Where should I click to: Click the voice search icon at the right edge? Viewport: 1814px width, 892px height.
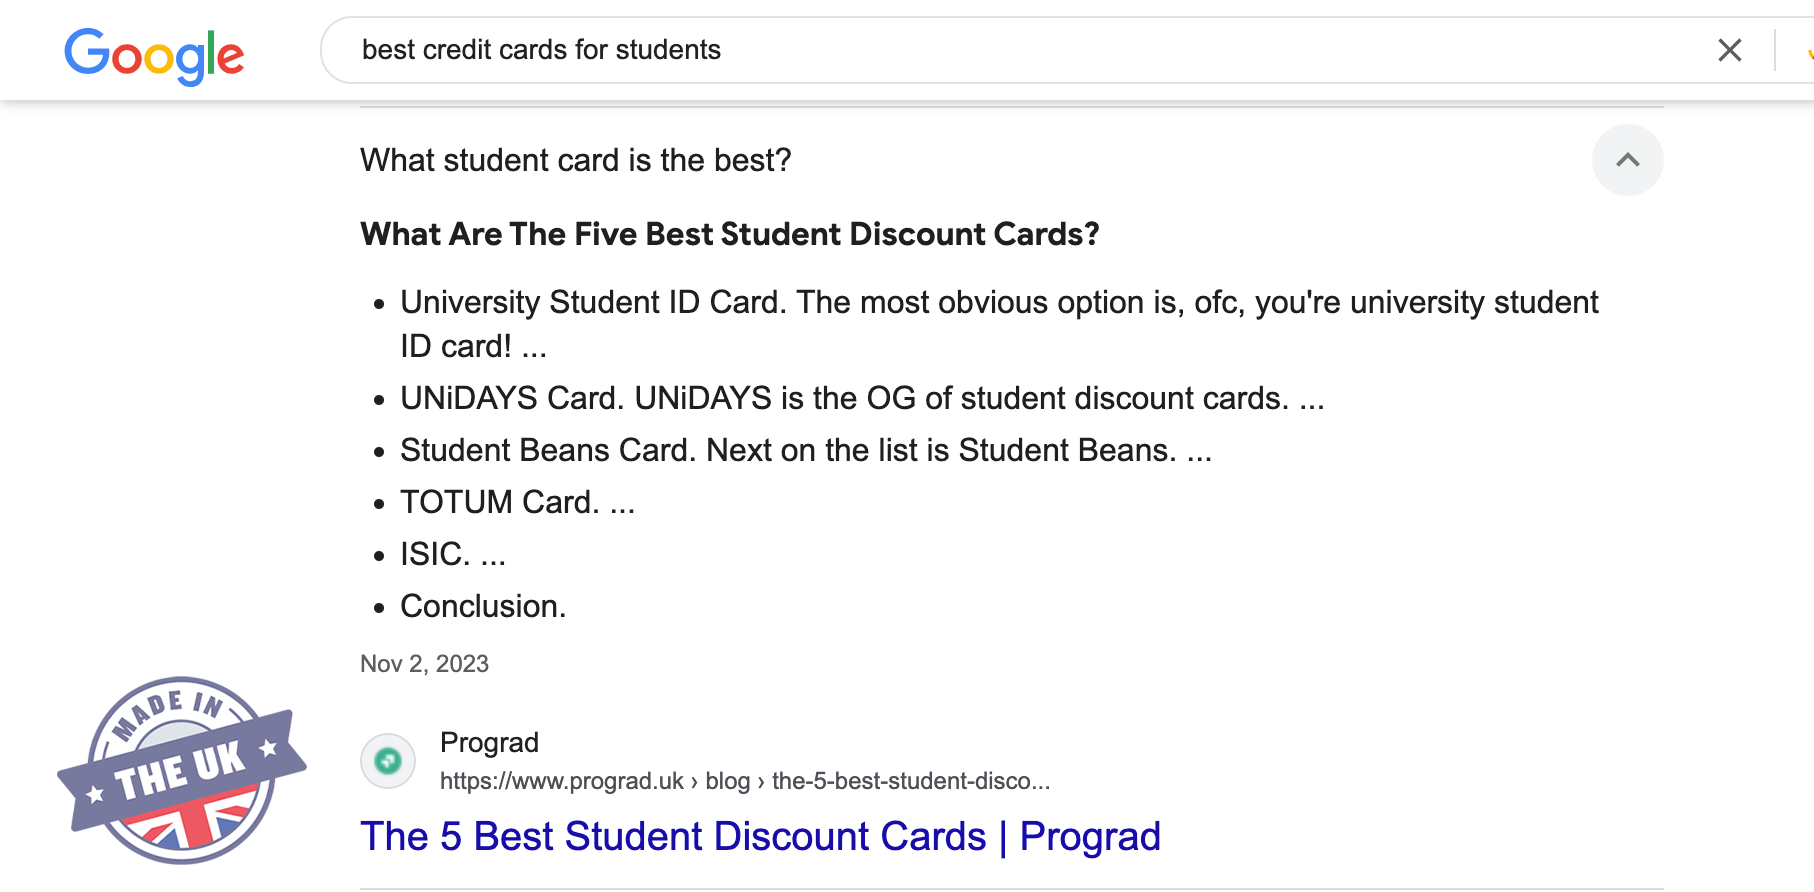1808,51
